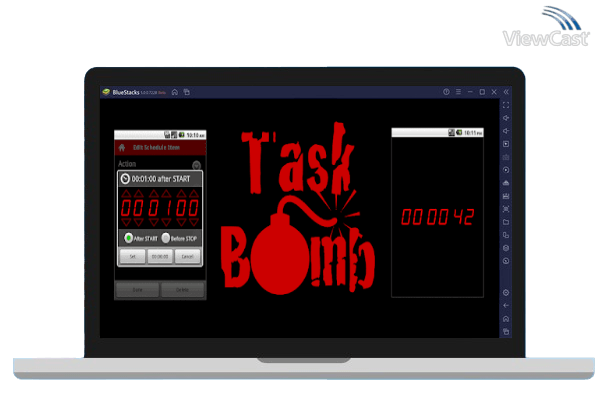The image size is (602, 414).
Task: Collapse the BlueStacks side toolbar with double-chevron
Action: [506, 92]
